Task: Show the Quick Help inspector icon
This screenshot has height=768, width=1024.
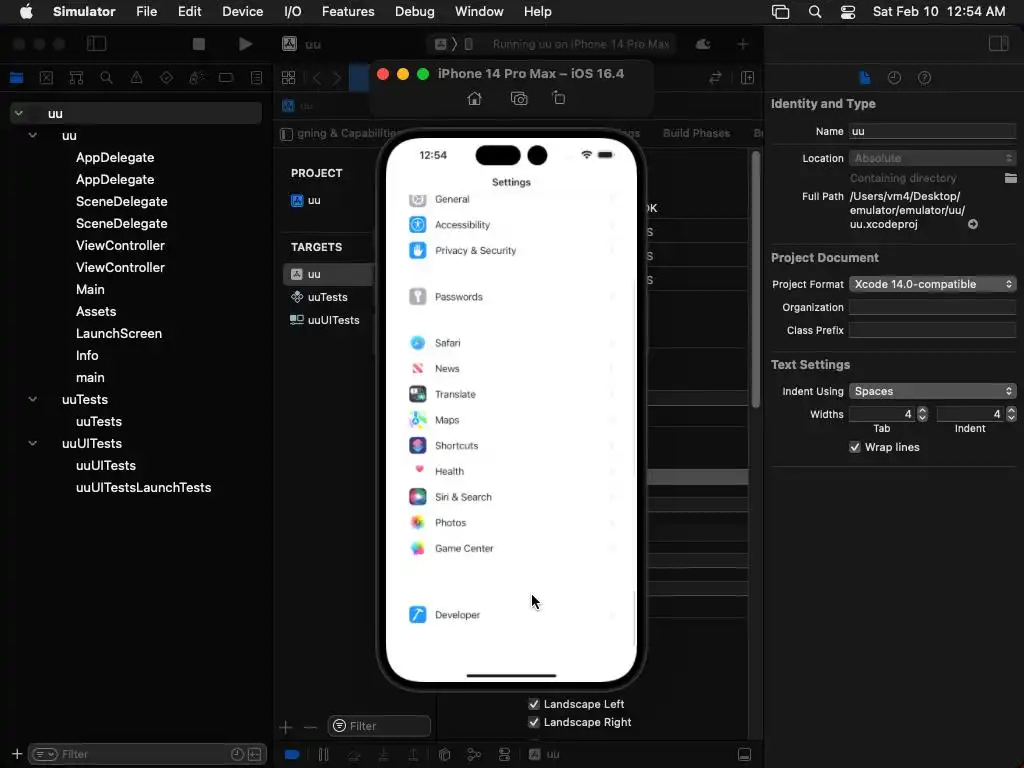Action: coord(925,78)
